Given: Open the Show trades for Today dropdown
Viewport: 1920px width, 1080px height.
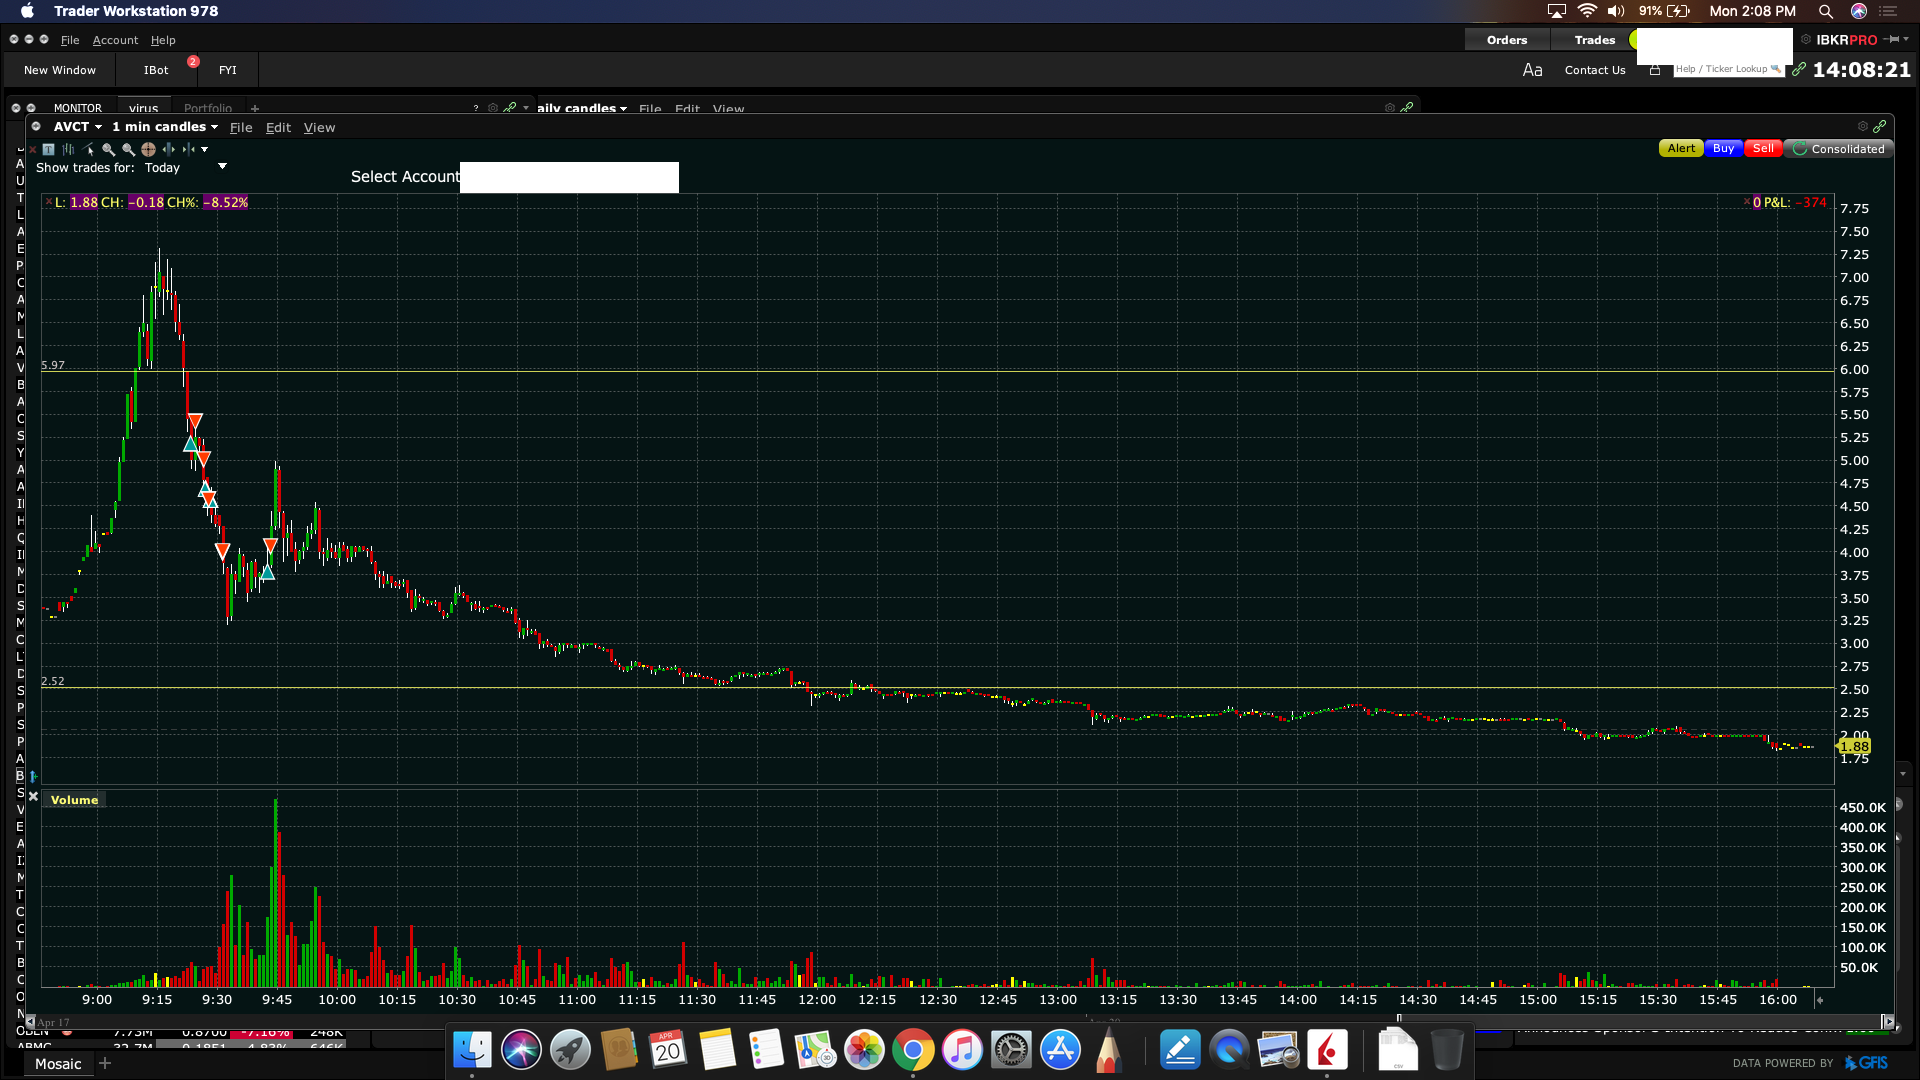Looking at the screenshot, I should click(x=222, y=167).
